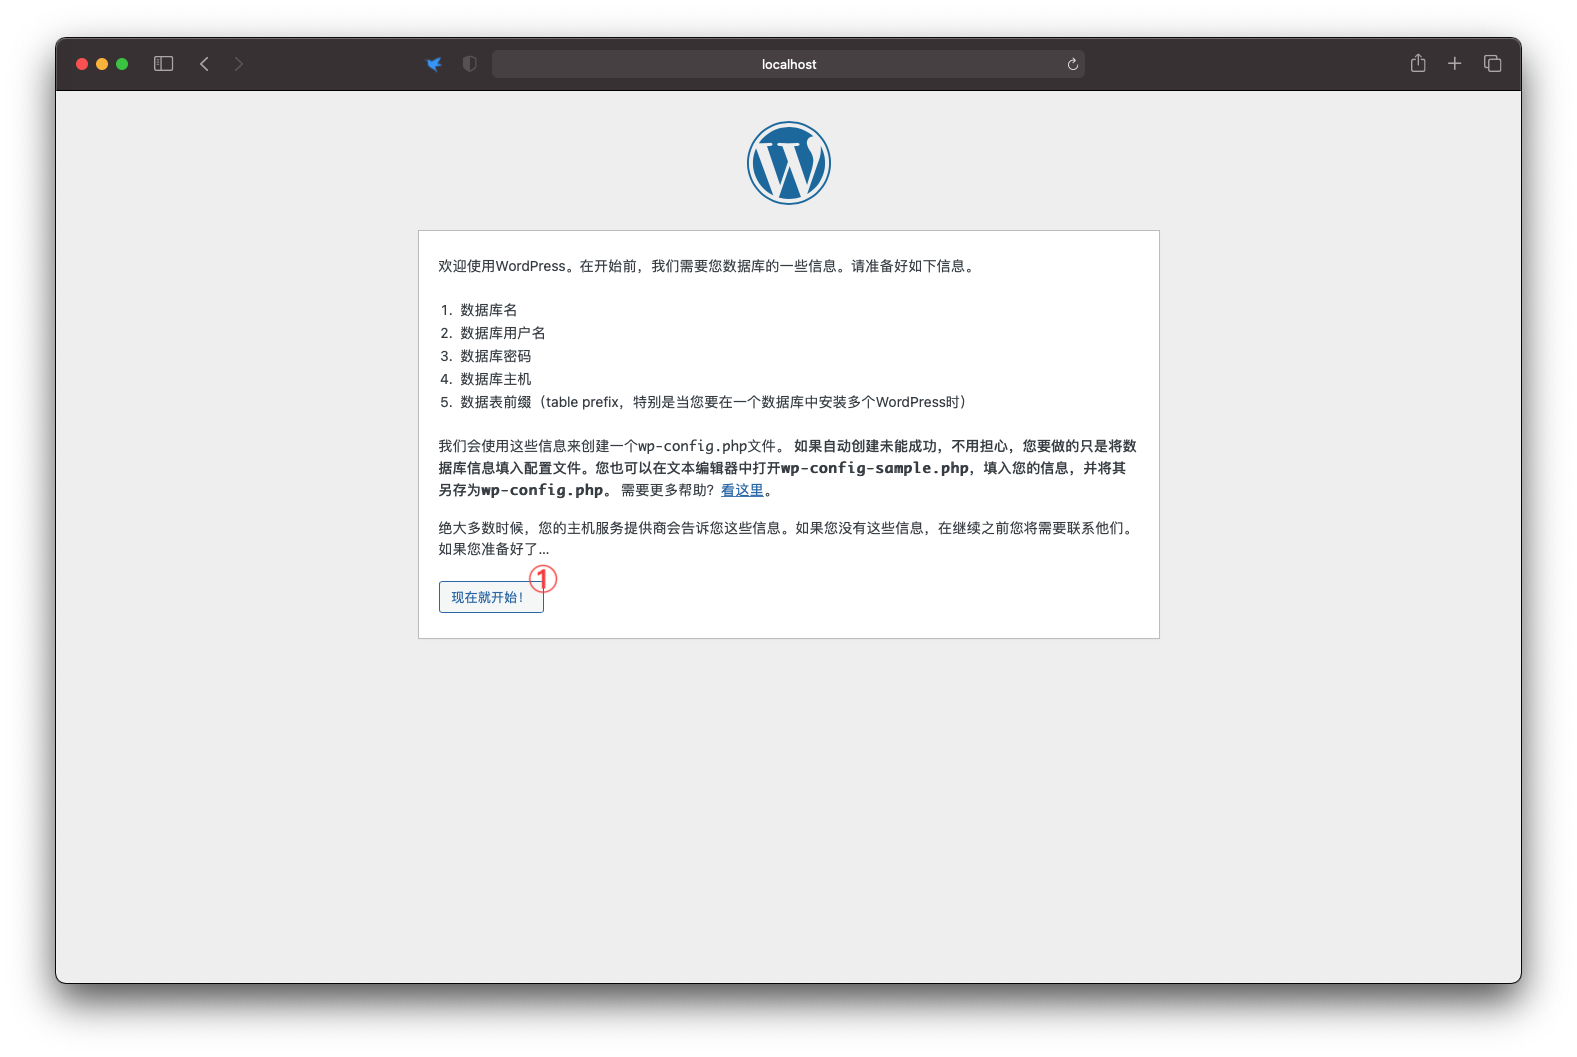Show the tab overview
The height and width of the screenshot is (1057, 1577).
1492,64
